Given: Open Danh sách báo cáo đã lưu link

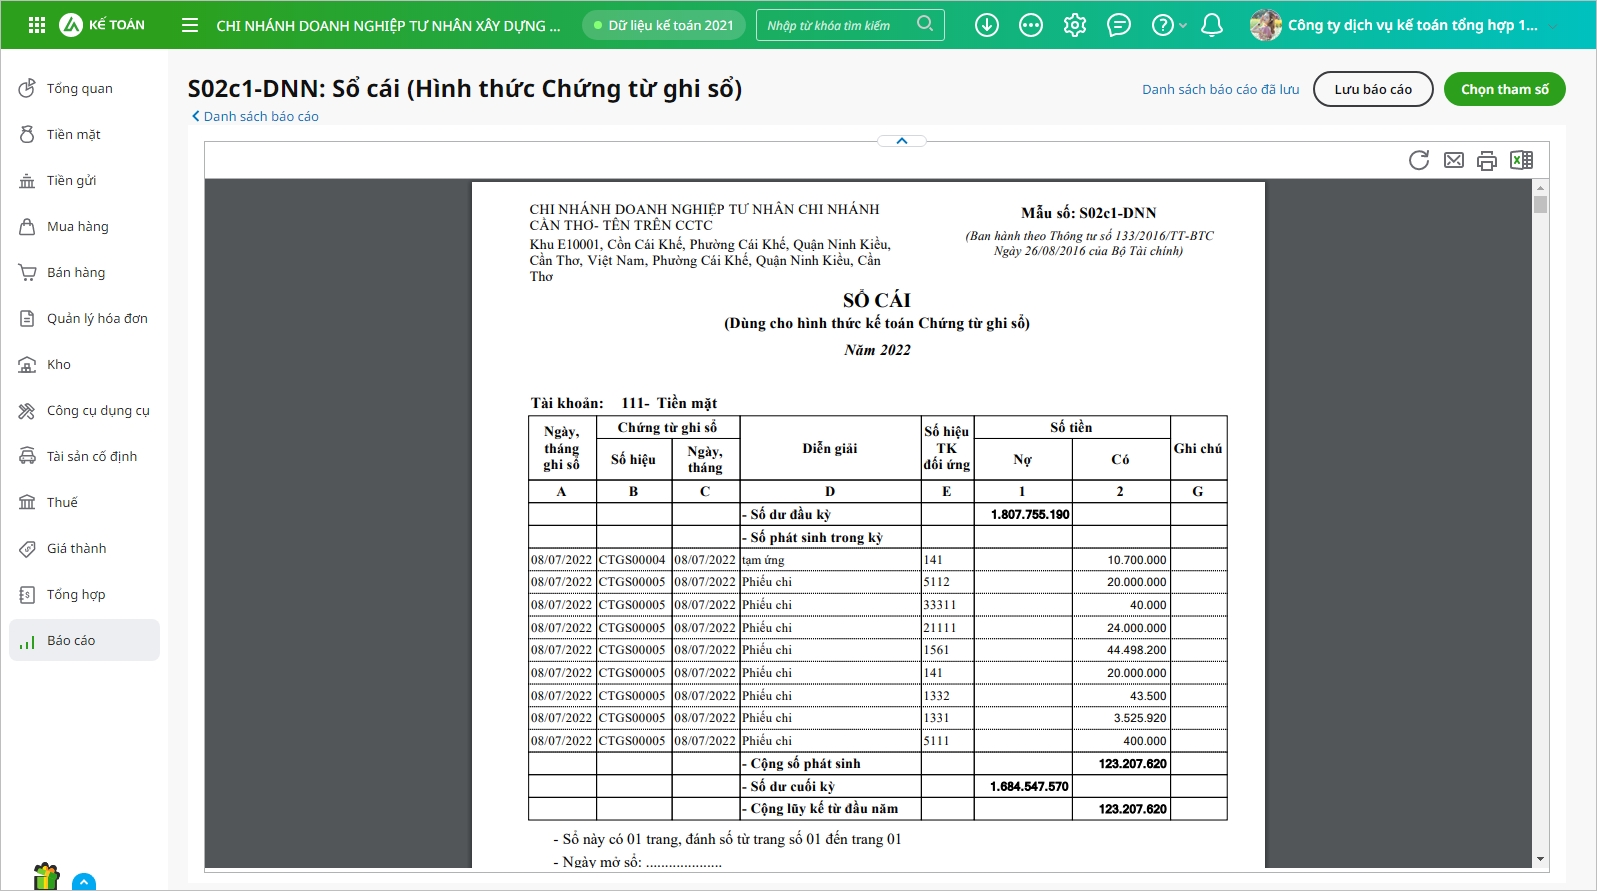Looking at the screenshot, I should click(1220, 89).
